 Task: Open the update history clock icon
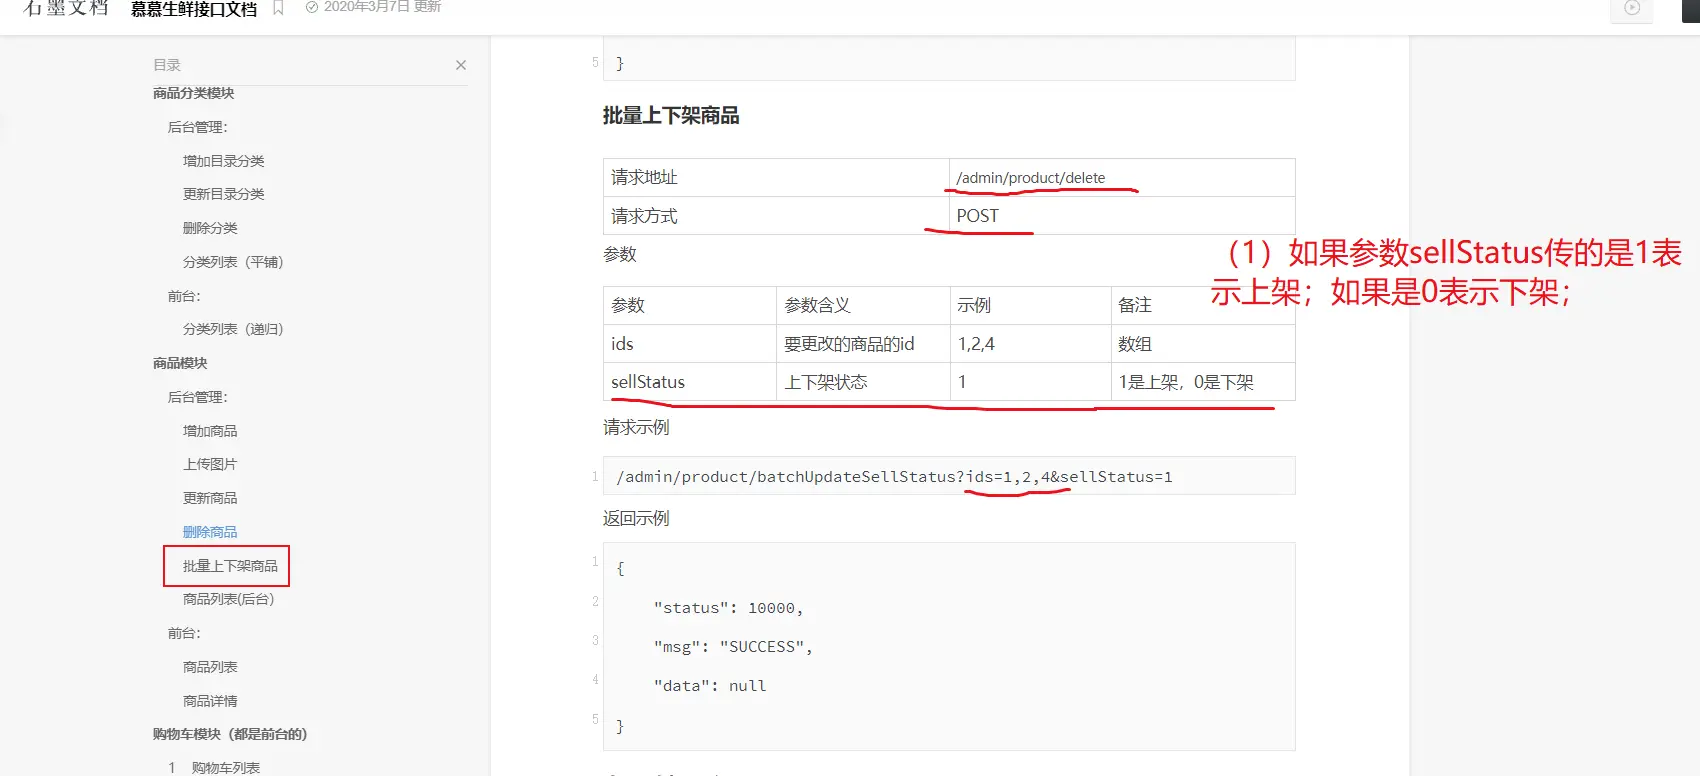tap(311, 7)
